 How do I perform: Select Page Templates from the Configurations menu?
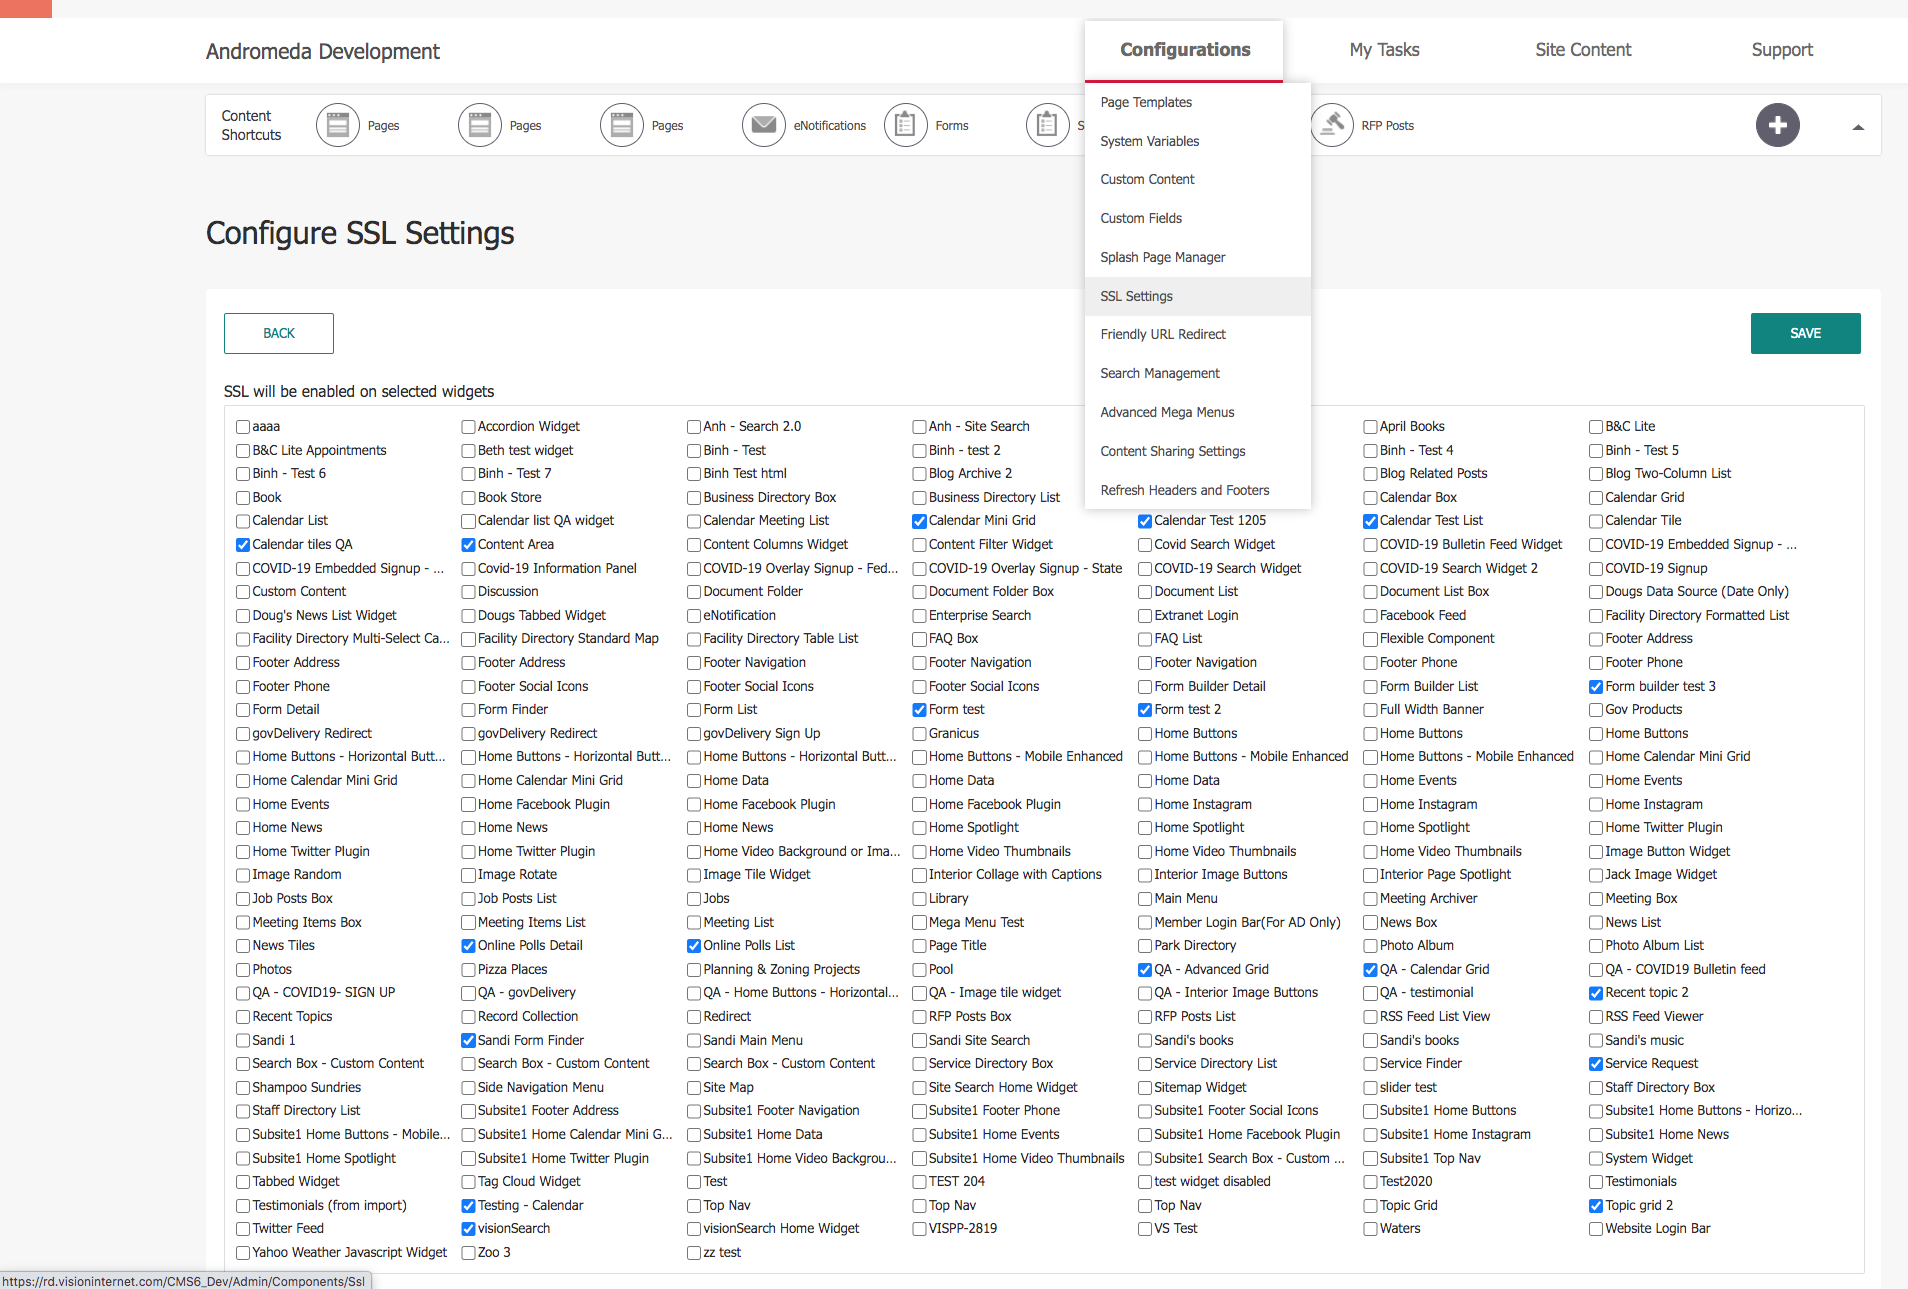pos(1198,102)
